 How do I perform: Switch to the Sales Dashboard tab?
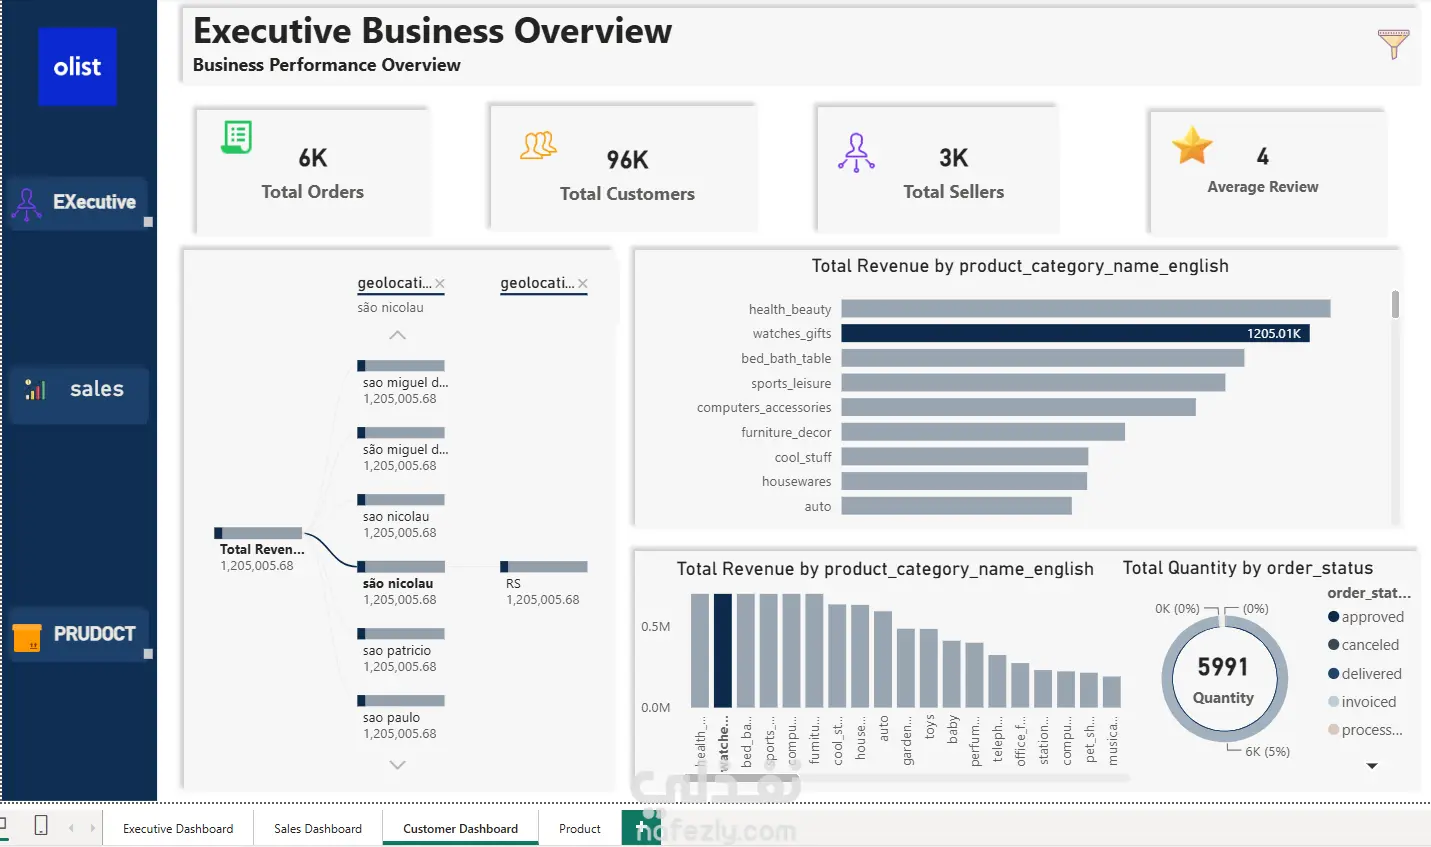coord(318,828)
